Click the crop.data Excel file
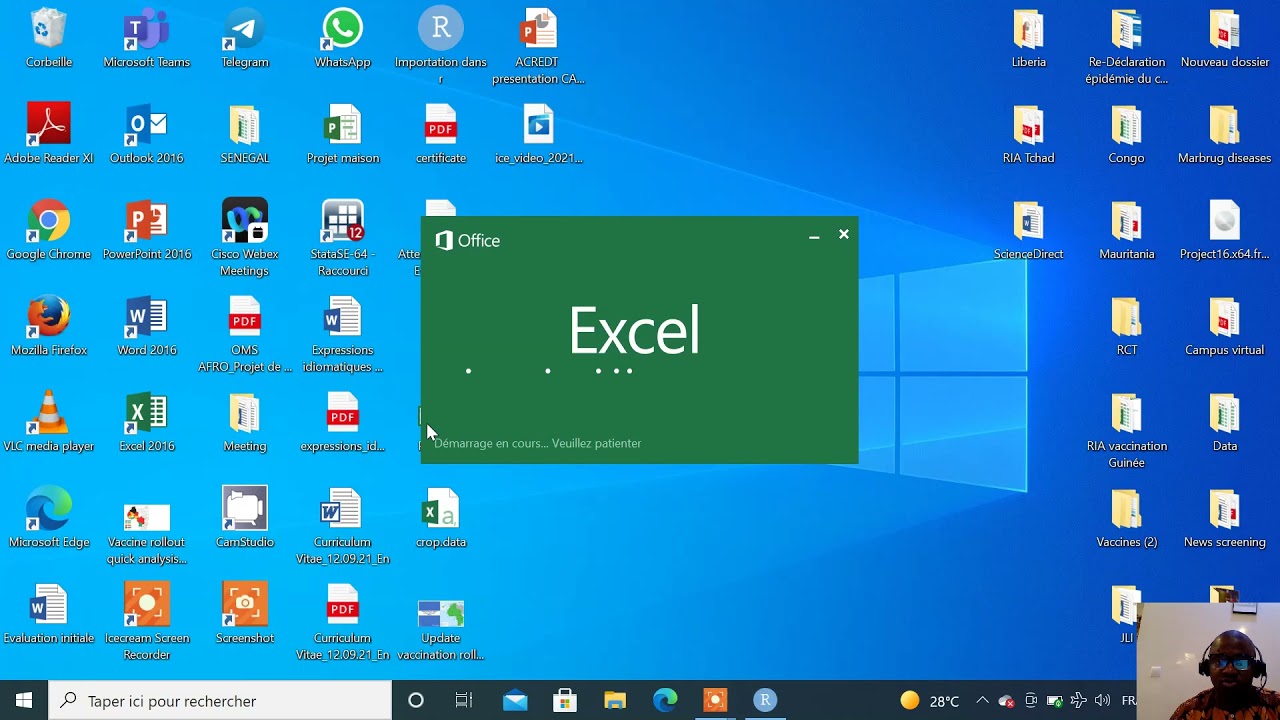 (x=441, y=518)
